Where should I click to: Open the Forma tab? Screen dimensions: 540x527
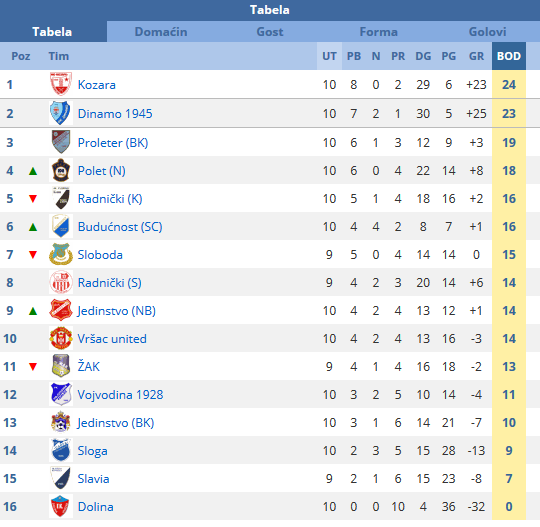pyautogui.click(x=378, y=32)
